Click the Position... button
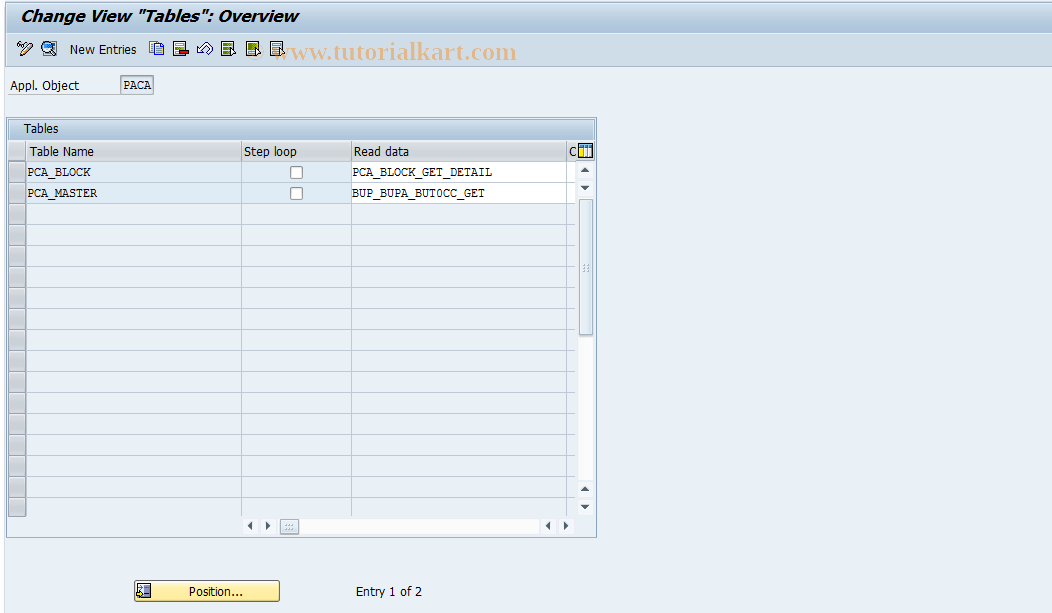The height and width of the screenshot is (613, 1052). click(x=207, y=591)
